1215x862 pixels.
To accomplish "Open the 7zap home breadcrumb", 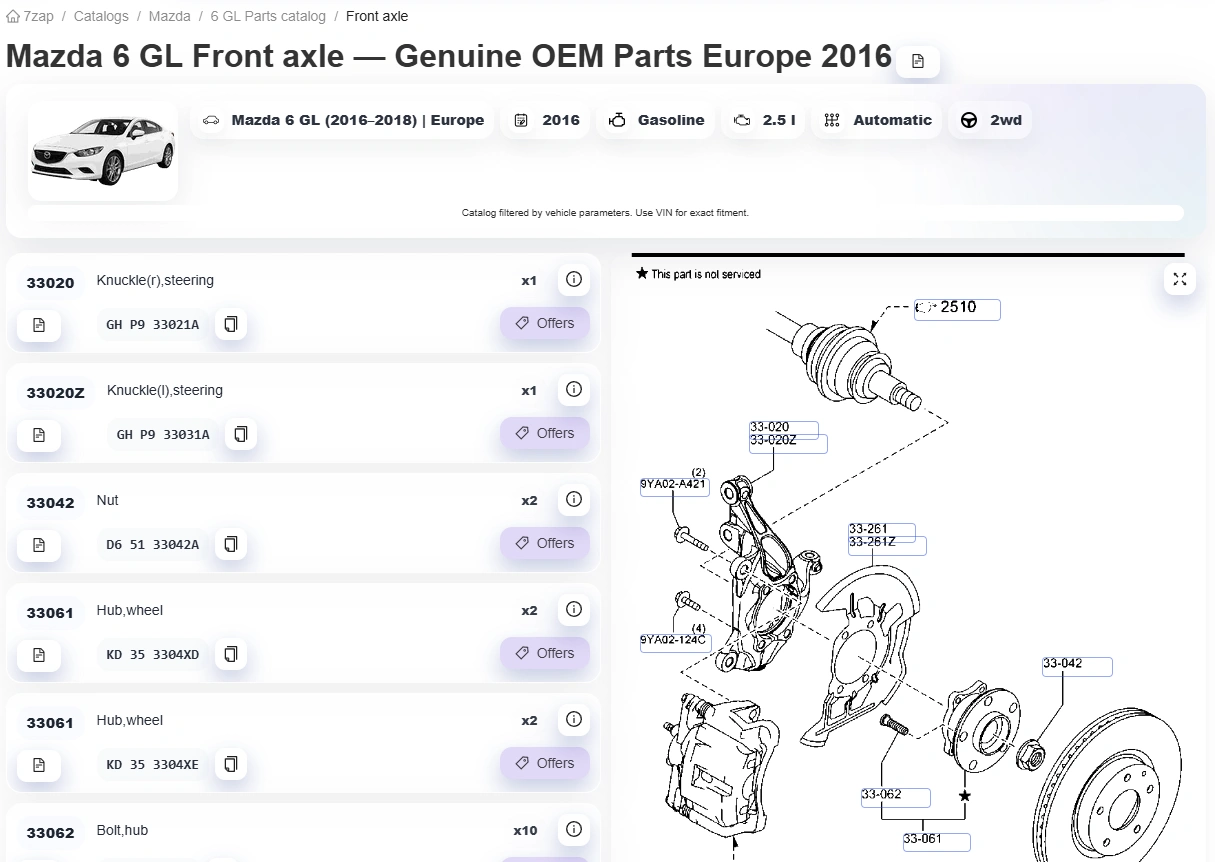I will click(x=30, y=16).
